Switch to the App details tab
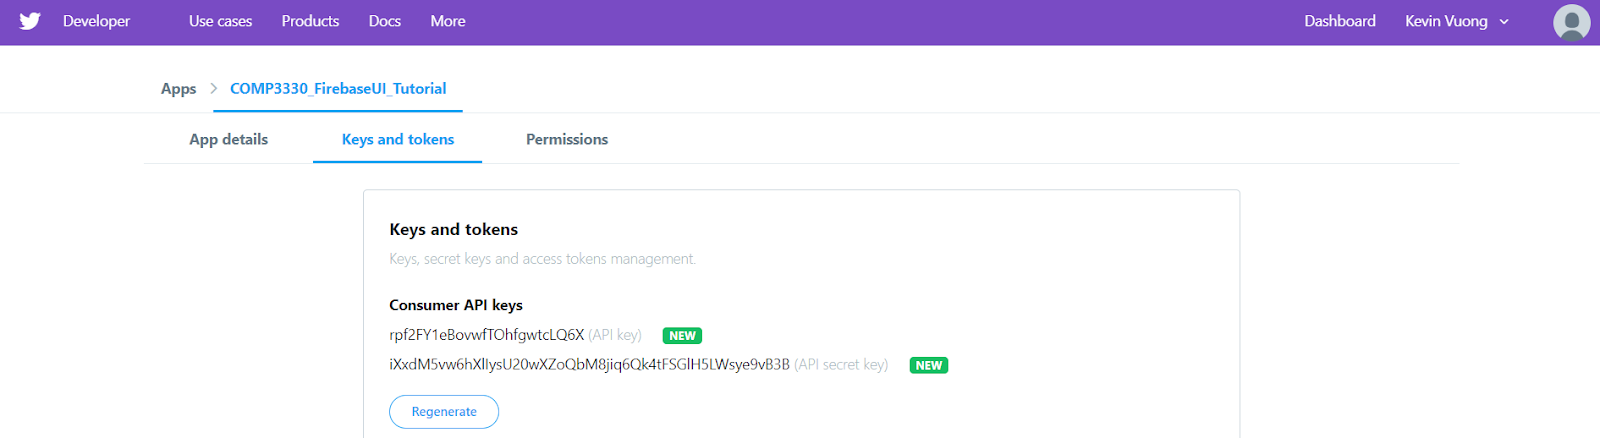Screen dimensions: 1600x438 (x=229, y=139)
